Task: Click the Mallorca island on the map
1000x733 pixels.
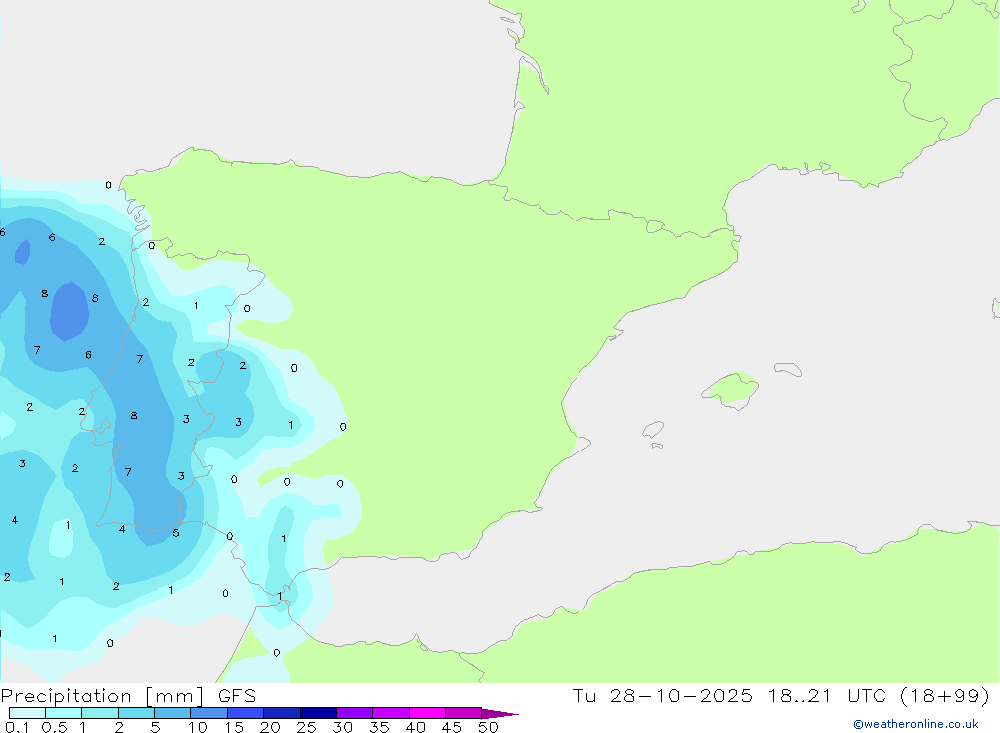Action: point(731,389)
